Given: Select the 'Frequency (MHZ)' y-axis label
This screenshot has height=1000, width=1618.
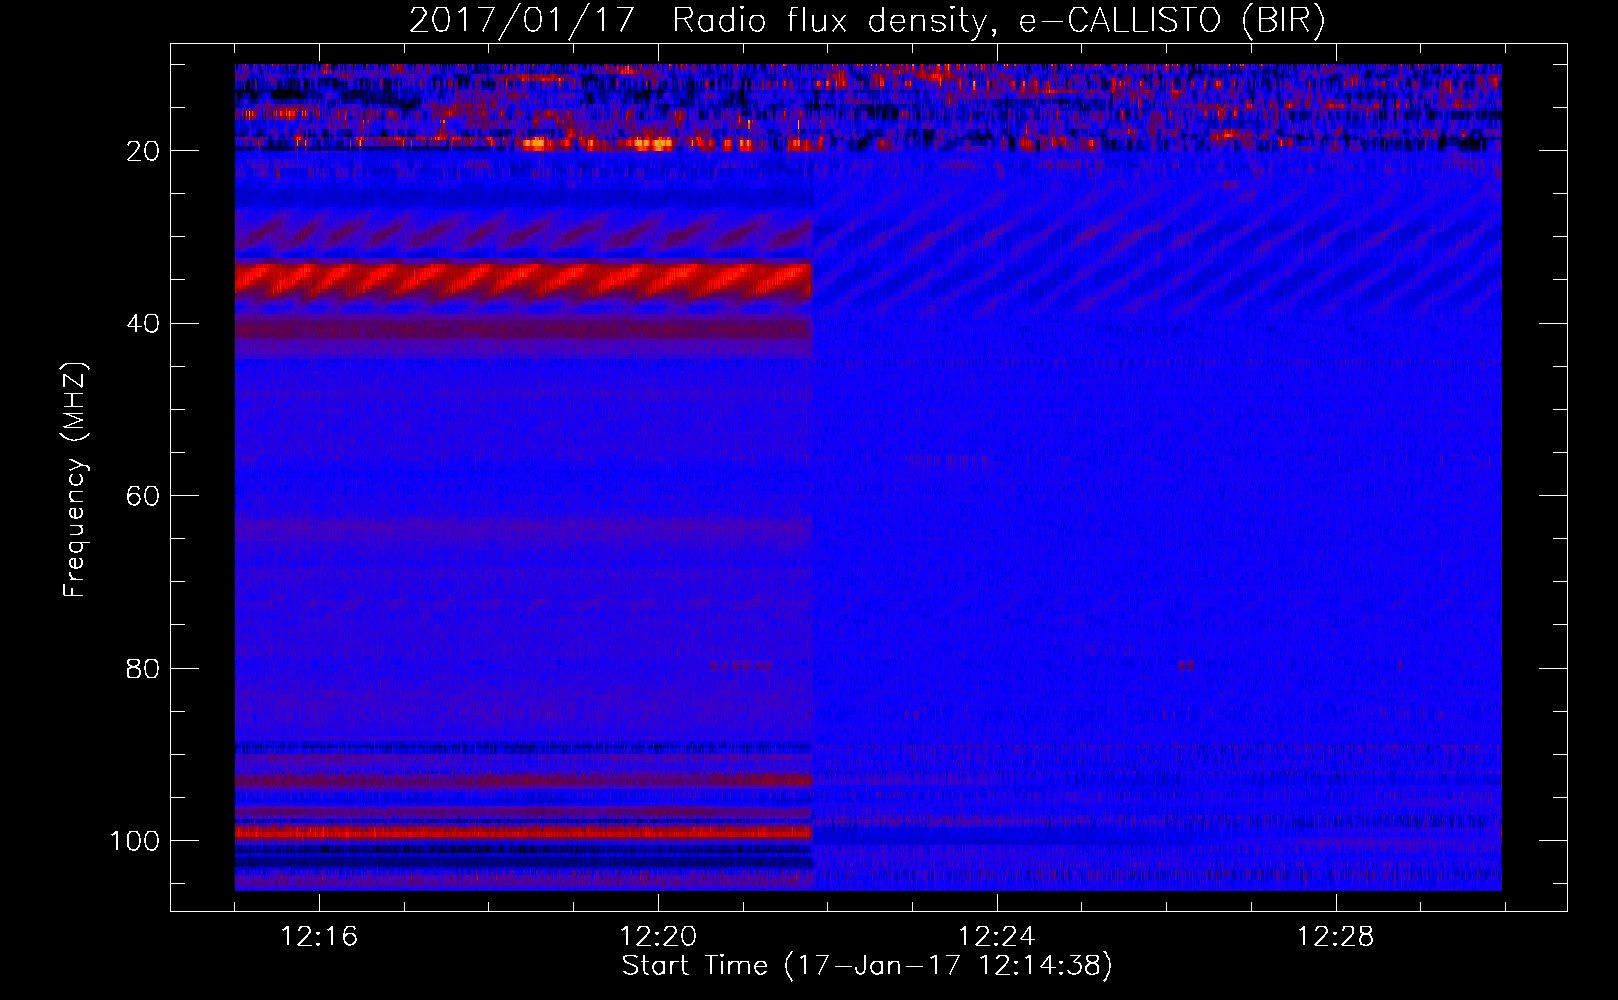Looking at the screenshot, I should click(75, 479).
